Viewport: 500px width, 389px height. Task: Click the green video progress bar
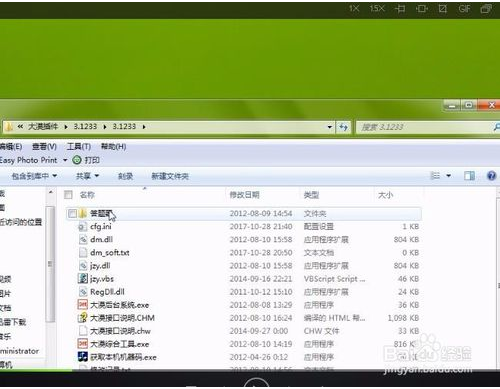pyautogui.click(x=36, y=370)
